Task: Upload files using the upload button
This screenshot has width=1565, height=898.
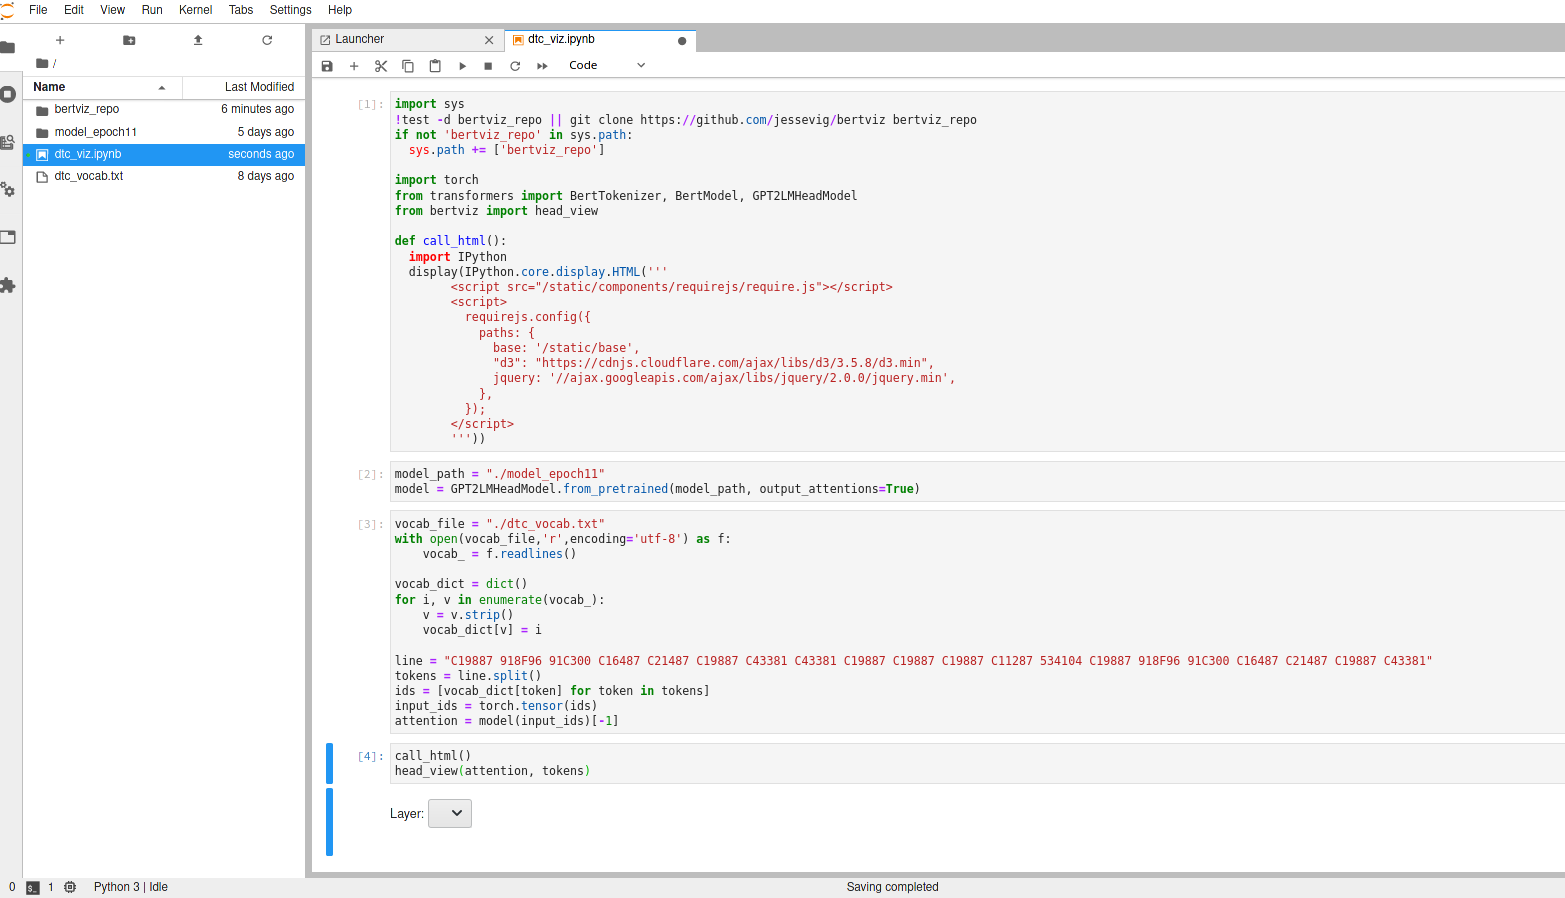Action: point(197,40)
